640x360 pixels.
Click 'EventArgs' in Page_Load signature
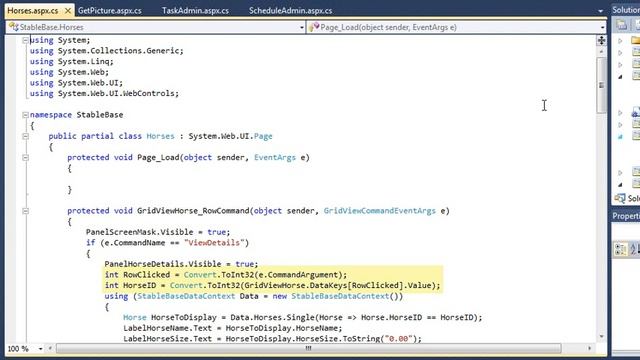click(275, 158)
